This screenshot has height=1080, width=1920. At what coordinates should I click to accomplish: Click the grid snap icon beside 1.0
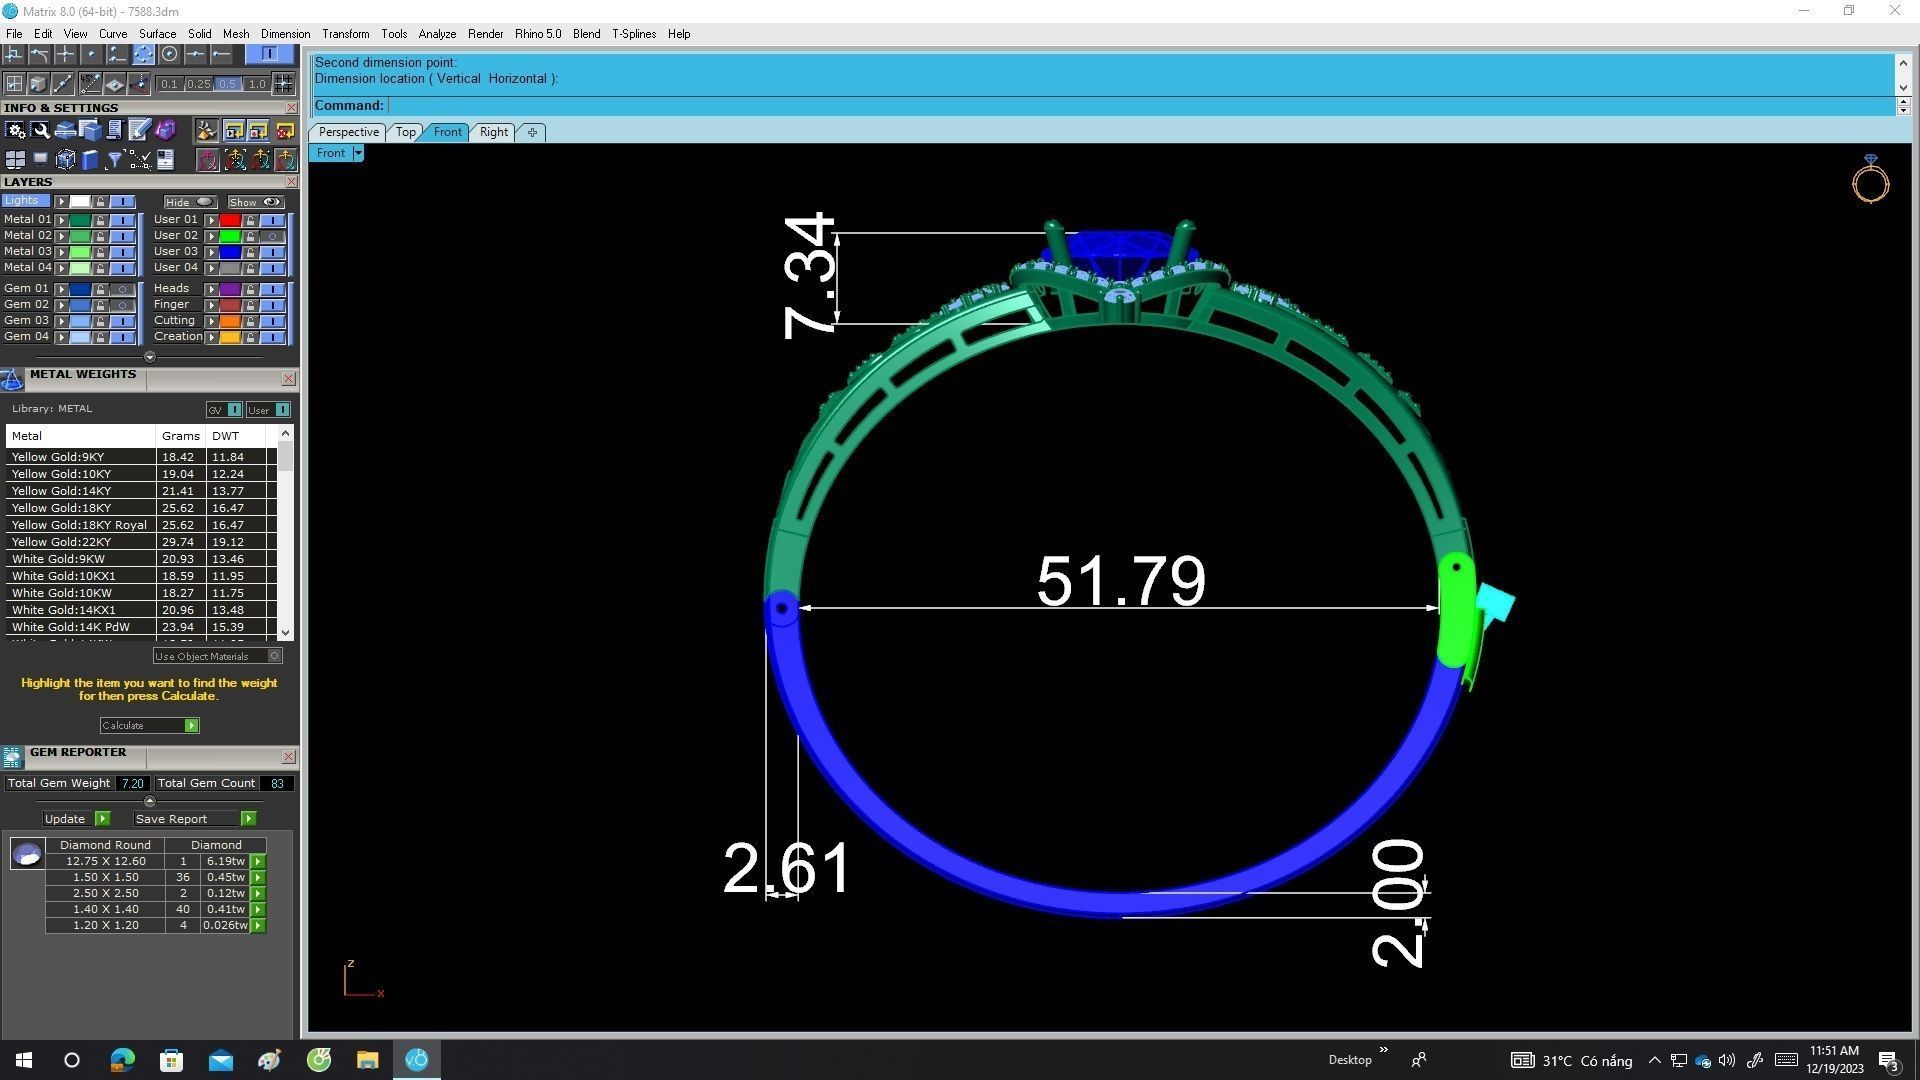pos(284,84)
